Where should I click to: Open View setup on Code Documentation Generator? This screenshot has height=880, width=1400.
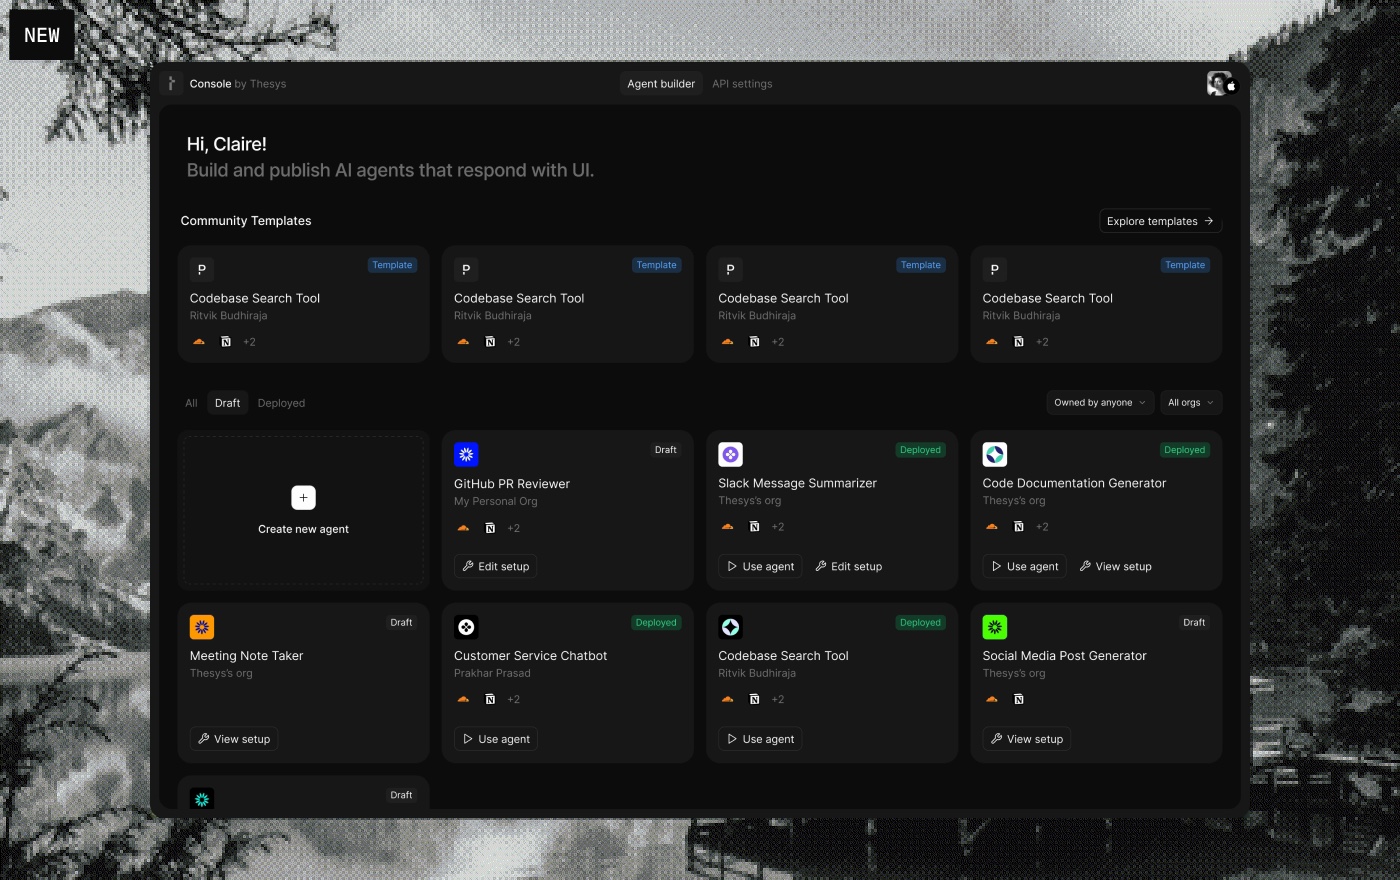1116,566
